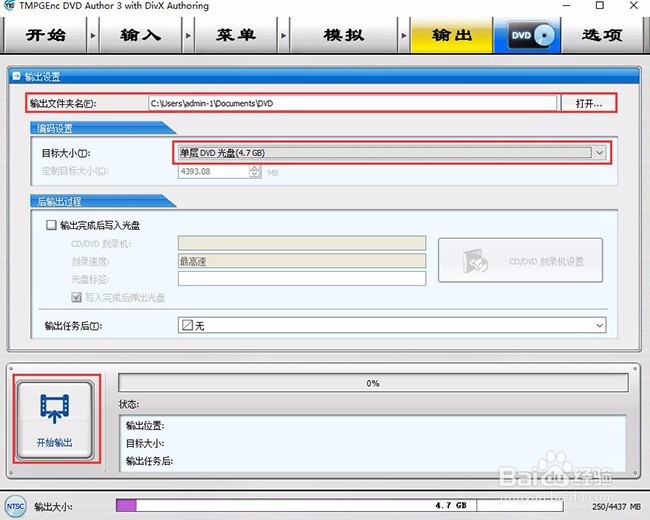Click the 输出设置 panel header icon
Screen dimensions: 650x520
(x=16, y=76)
